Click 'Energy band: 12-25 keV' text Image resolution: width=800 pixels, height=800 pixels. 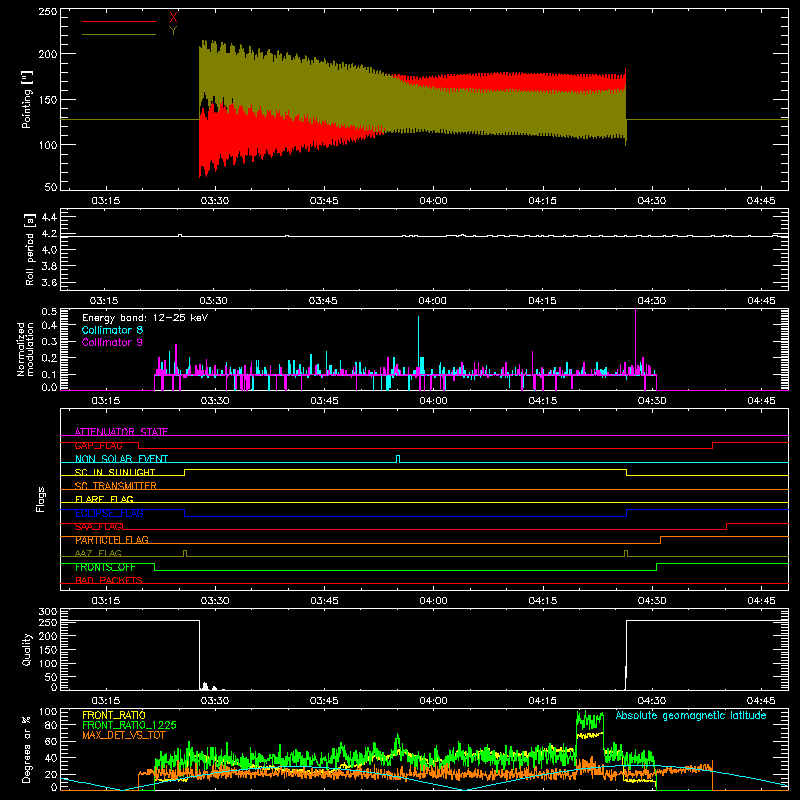pyautogui.click(x=145, y=318)
